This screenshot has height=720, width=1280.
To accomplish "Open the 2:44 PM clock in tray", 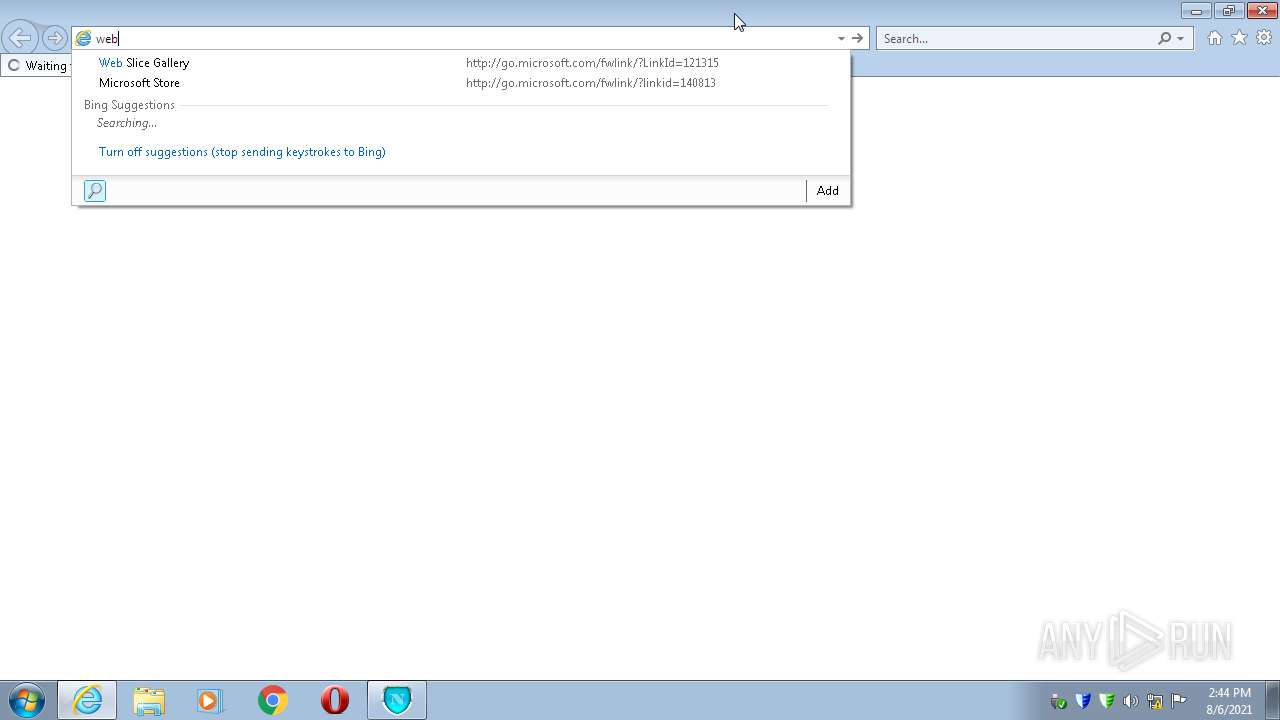I will (x=1229, y=701).
